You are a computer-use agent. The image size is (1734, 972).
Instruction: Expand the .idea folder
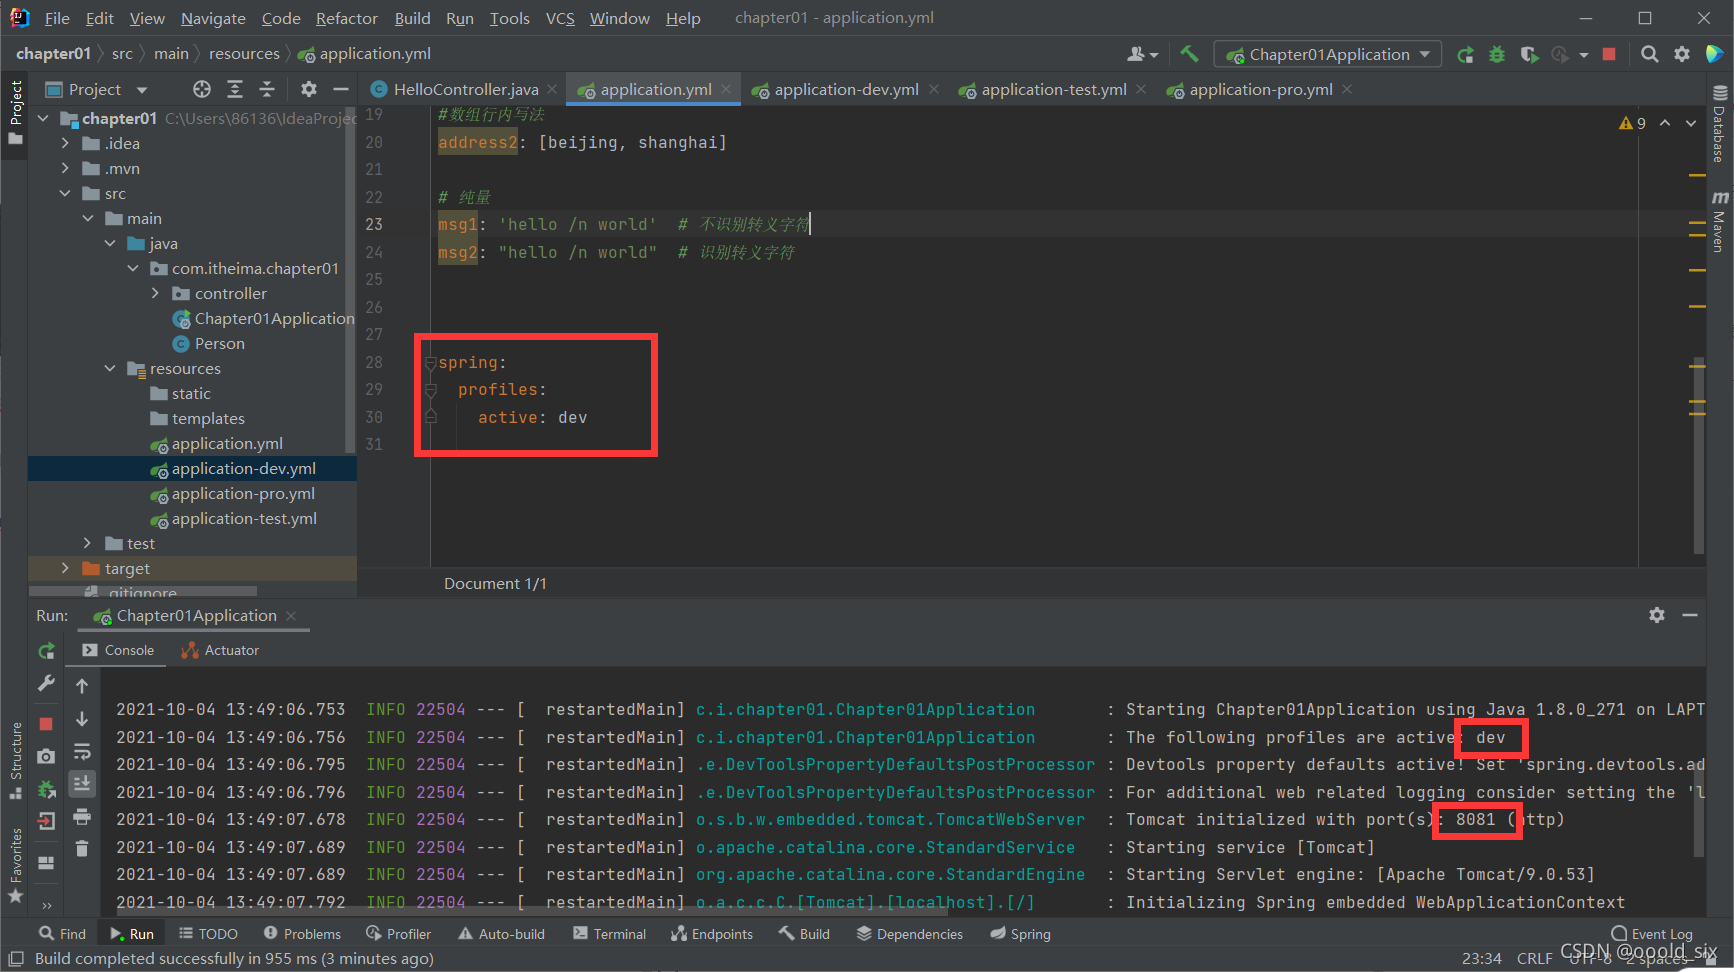(x=65, y=143)
